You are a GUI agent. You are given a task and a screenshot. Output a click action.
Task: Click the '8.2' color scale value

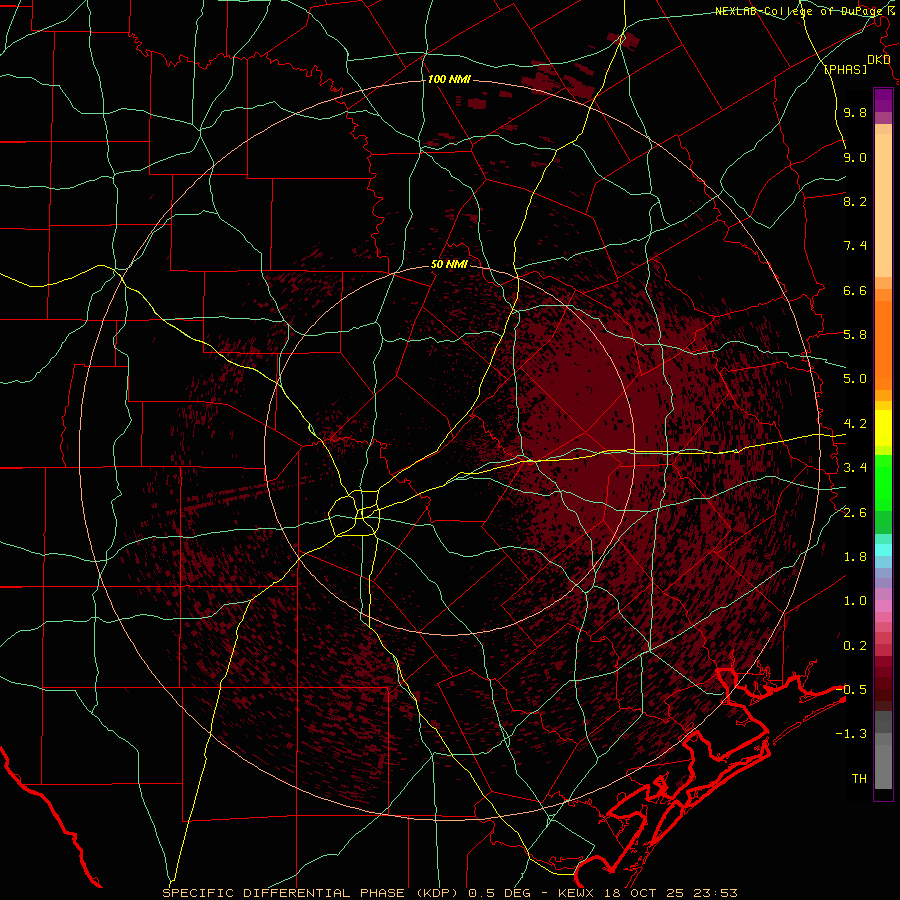pyautogui.click(x=855, y=201)
